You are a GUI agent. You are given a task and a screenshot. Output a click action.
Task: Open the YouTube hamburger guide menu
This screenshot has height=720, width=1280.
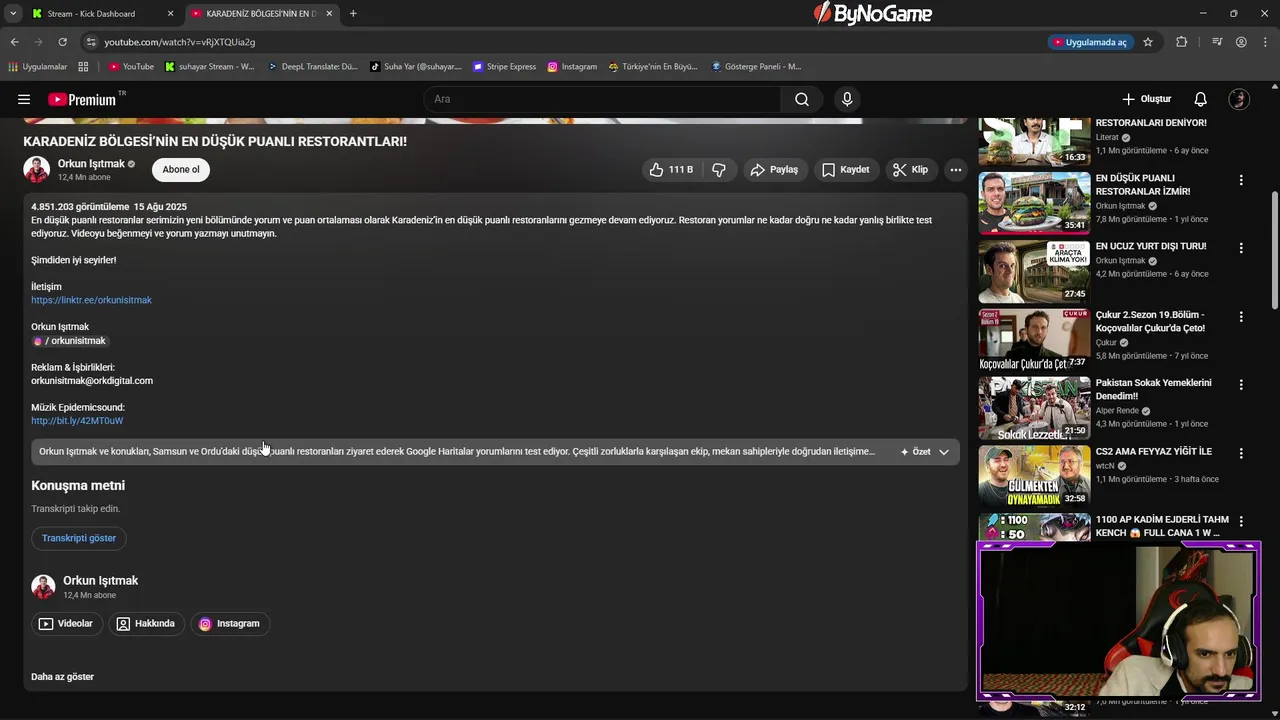[24, 99]
